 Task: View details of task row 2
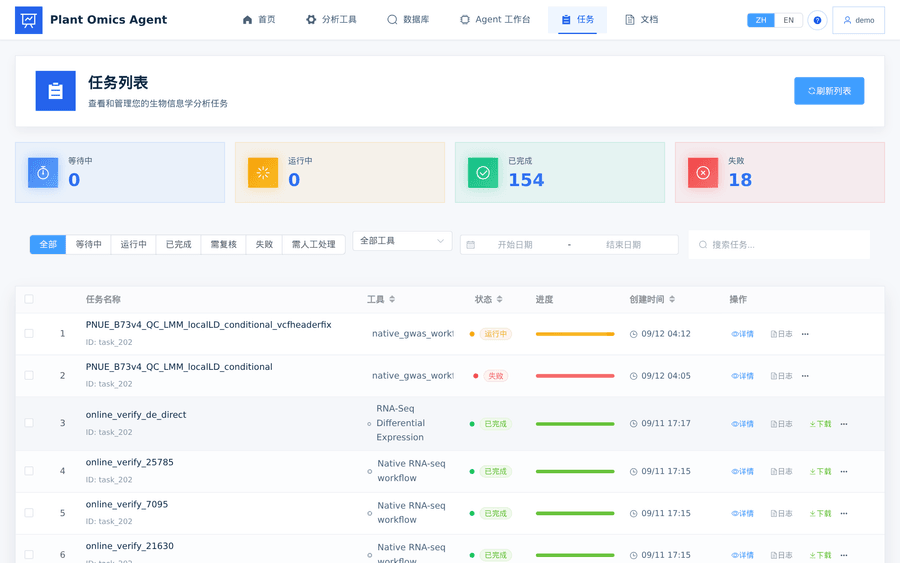pyautogui.click(x=742, y=376)
